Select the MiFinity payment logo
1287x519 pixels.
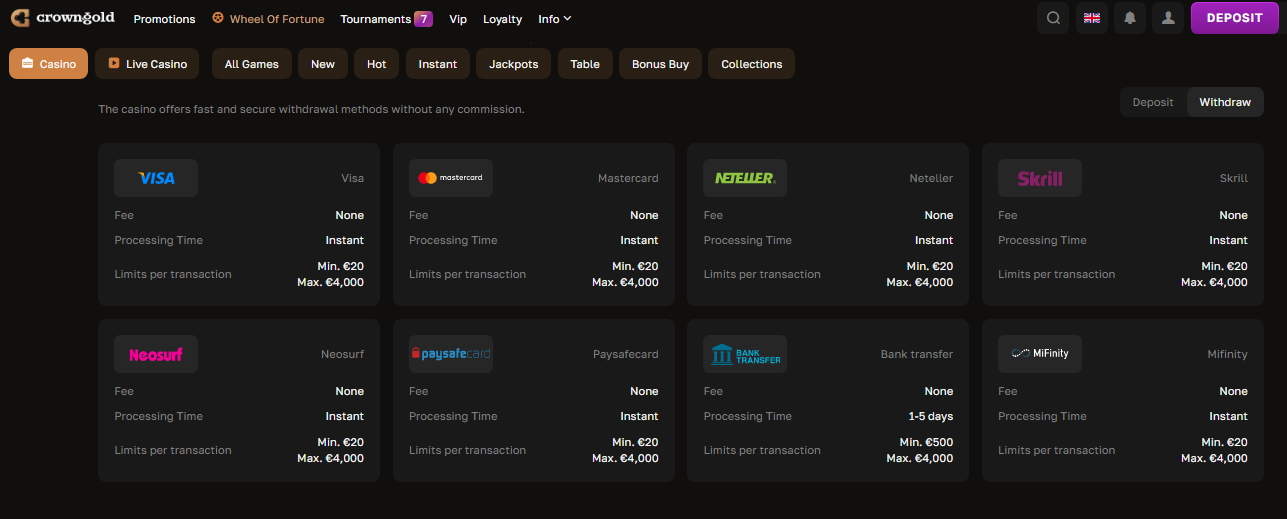coord(1040,354)
